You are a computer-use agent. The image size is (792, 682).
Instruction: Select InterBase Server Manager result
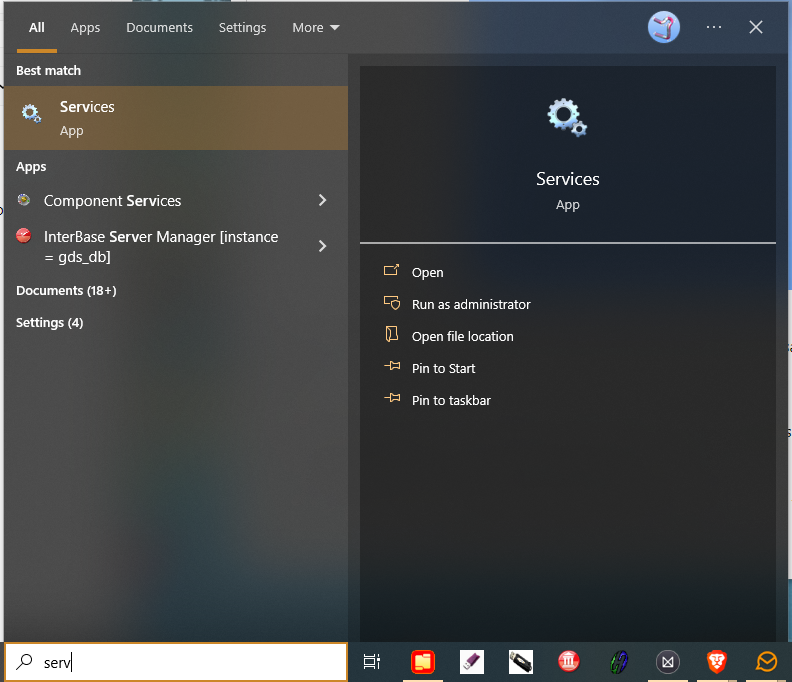point(176,247)
